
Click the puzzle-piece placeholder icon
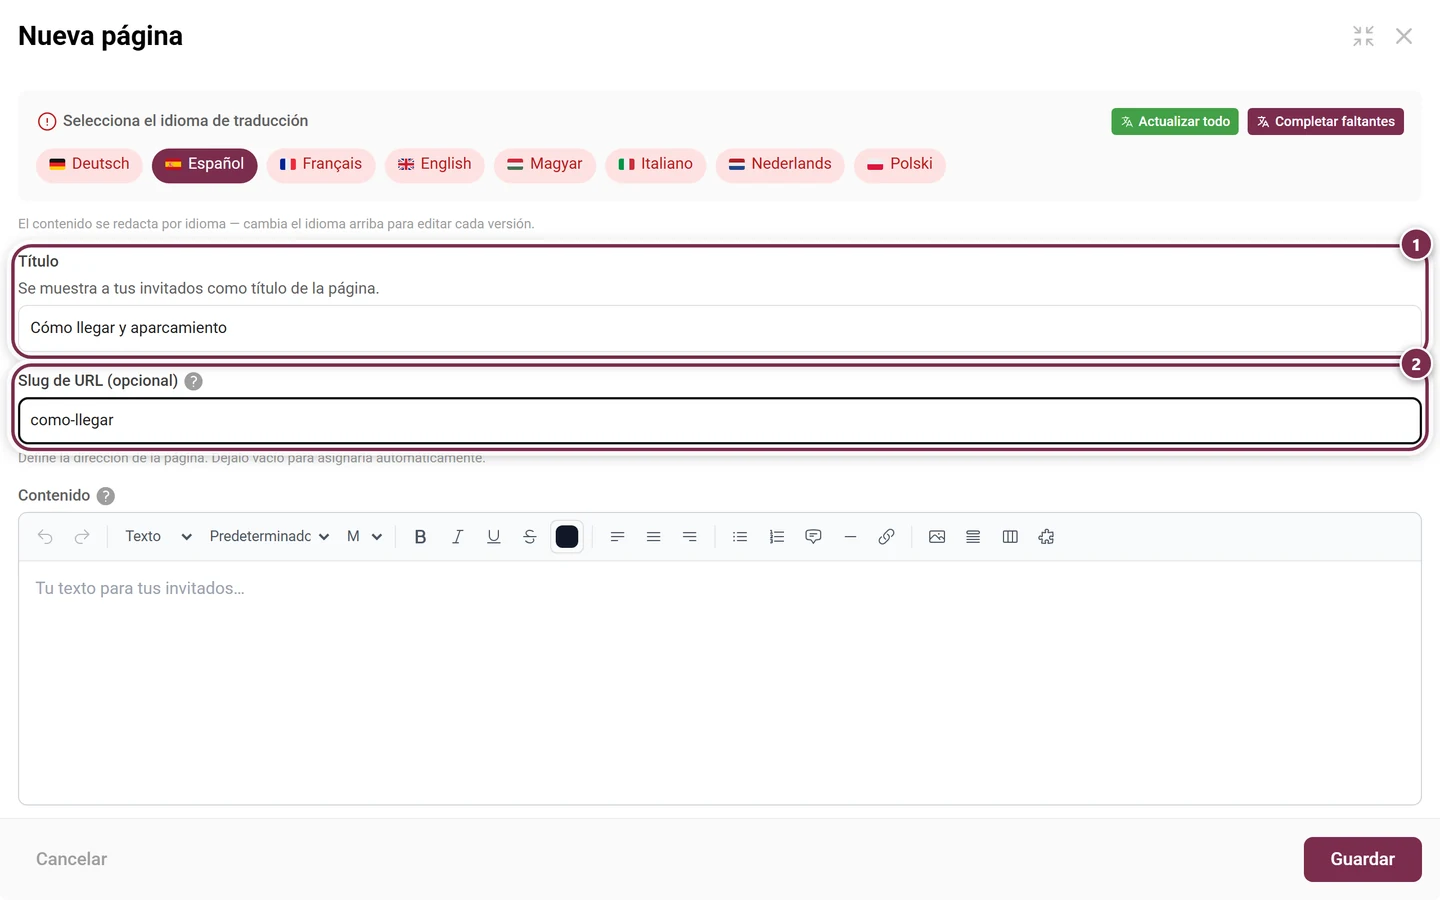coord(1046,537)
